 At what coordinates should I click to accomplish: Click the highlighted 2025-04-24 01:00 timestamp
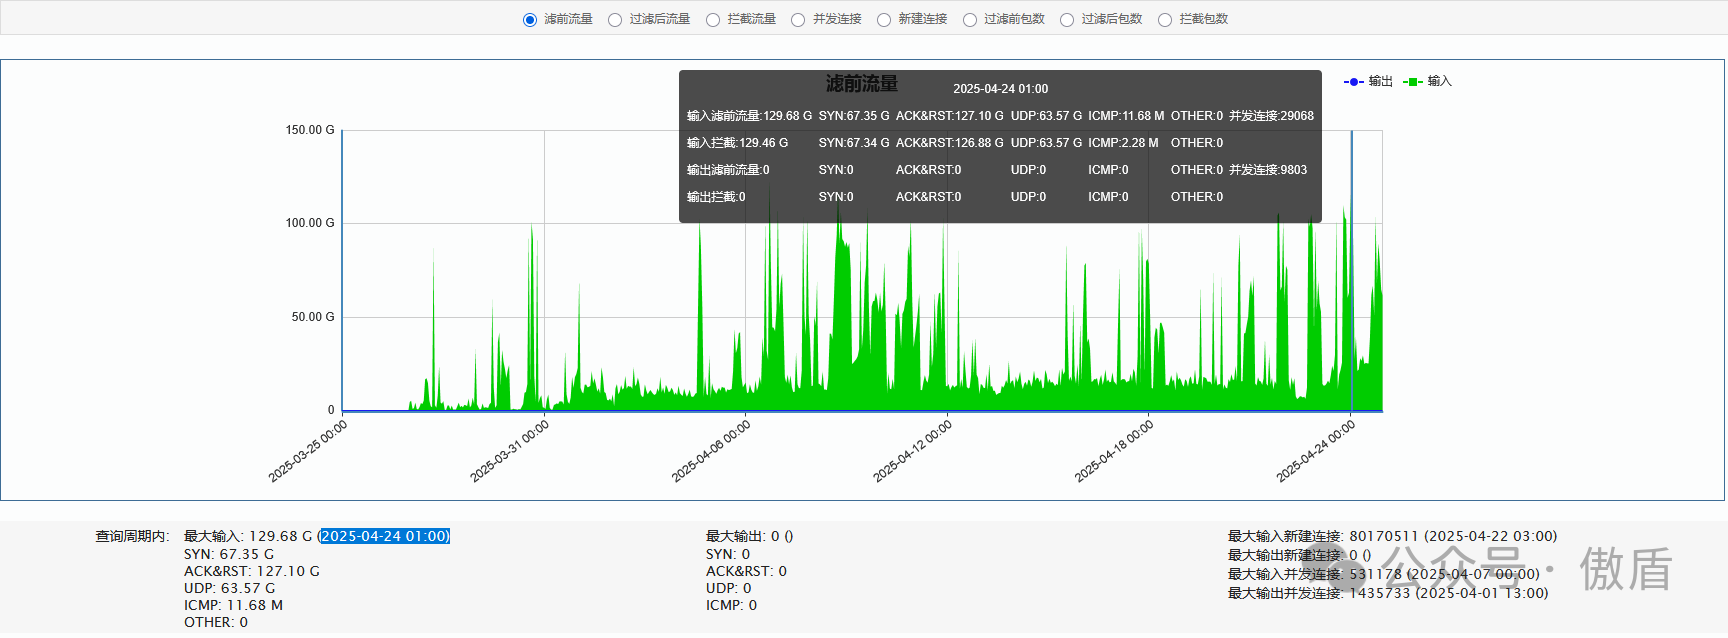pyautogui.click(x=384, y=536)
